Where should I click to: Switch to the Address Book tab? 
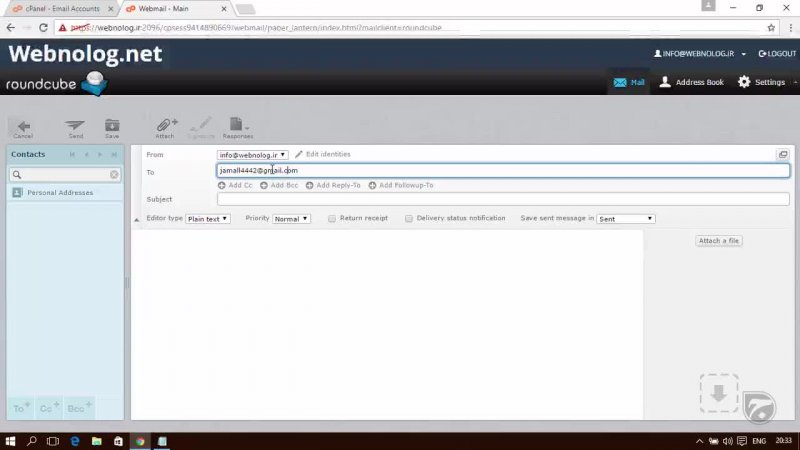click(x=692, y=82)
